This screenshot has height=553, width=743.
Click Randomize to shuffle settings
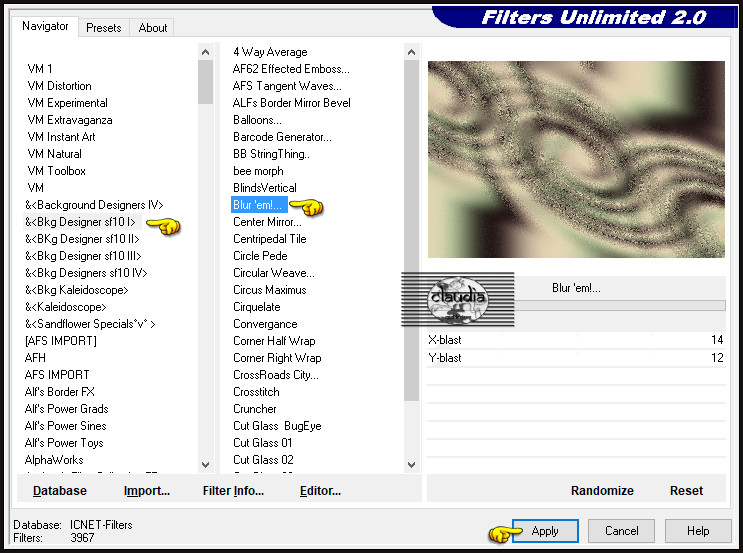point(602,490)
